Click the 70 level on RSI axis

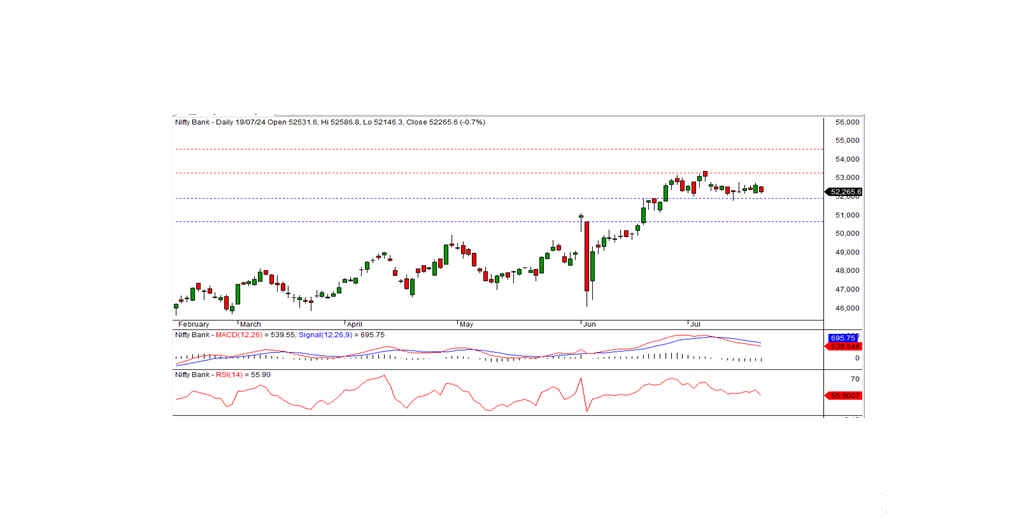856,380
